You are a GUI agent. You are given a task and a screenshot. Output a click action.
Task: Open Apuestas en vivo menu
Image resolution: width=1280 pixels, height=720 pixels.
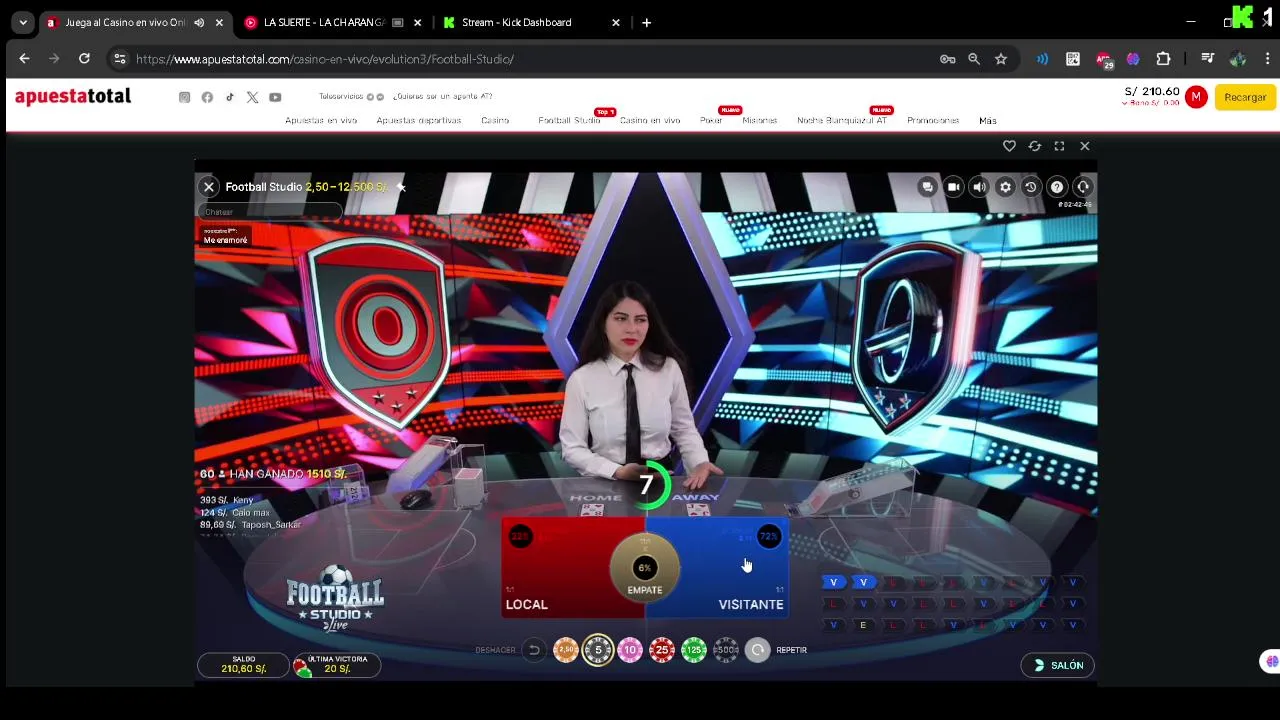[321, 120]
